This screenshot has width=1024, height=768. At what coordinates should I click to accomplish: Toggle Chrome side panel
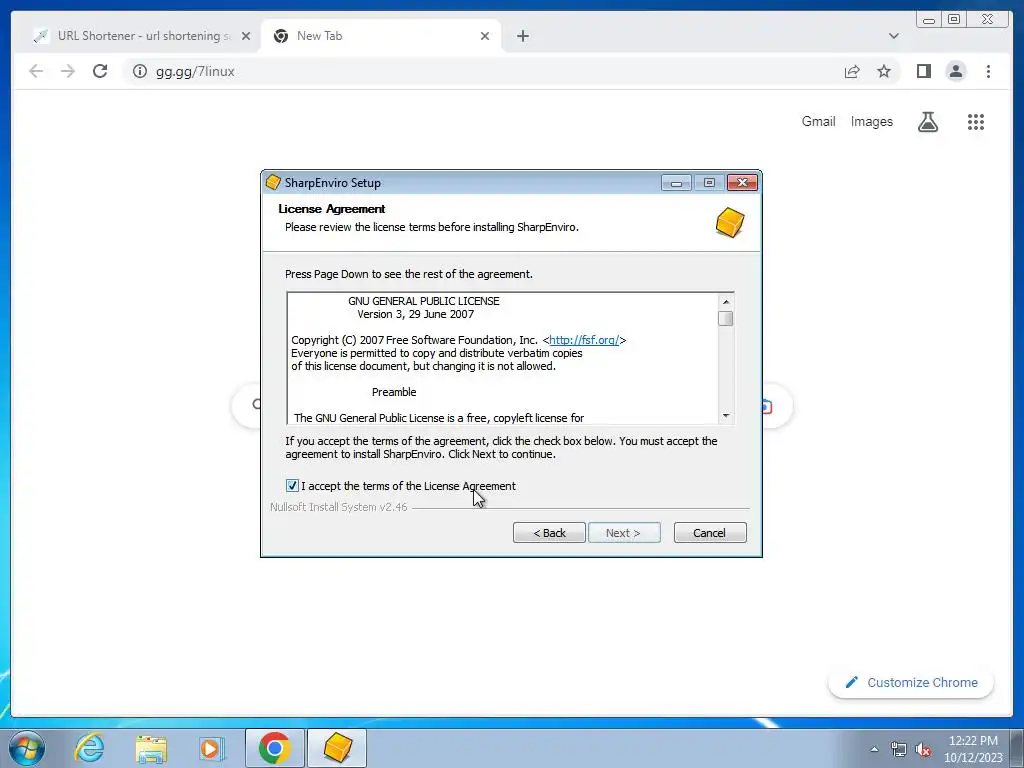coord(923,71)
